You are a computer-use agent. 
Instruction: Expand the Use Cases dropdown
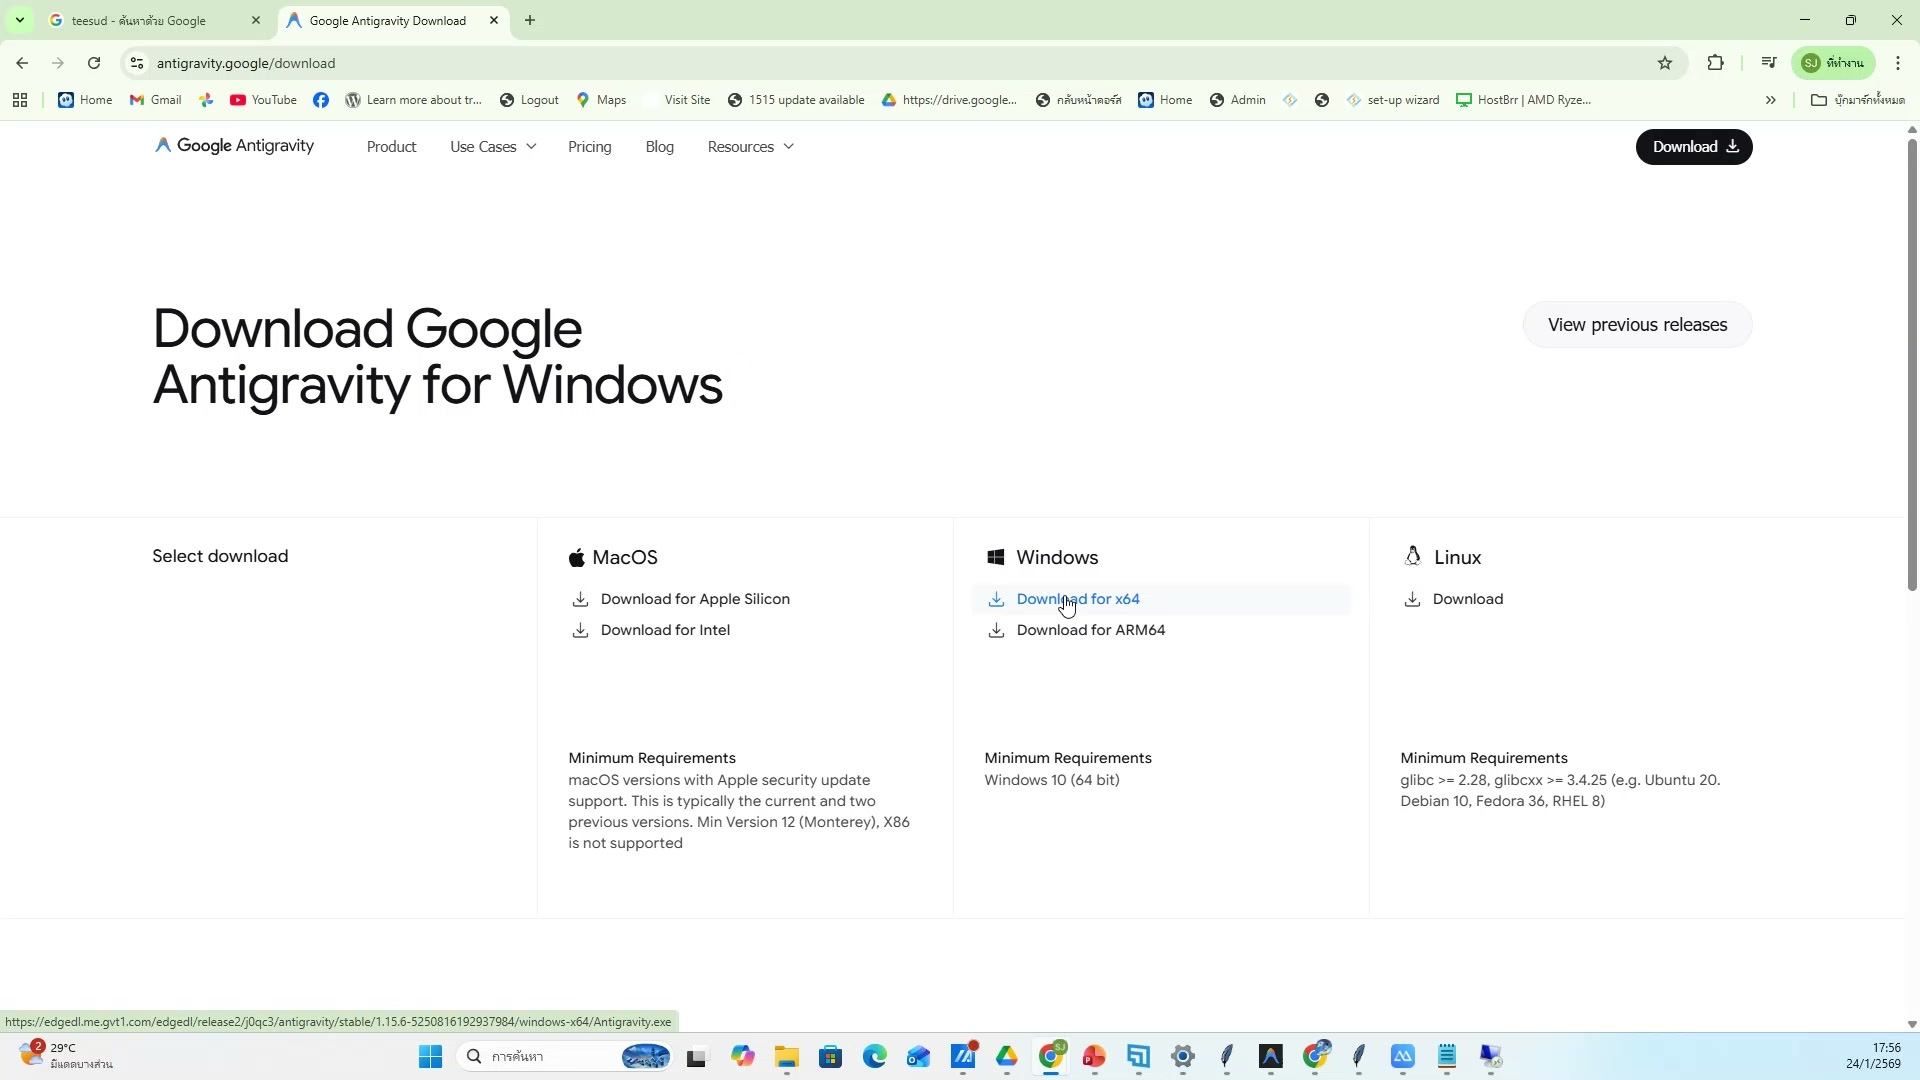coord(493,147)
